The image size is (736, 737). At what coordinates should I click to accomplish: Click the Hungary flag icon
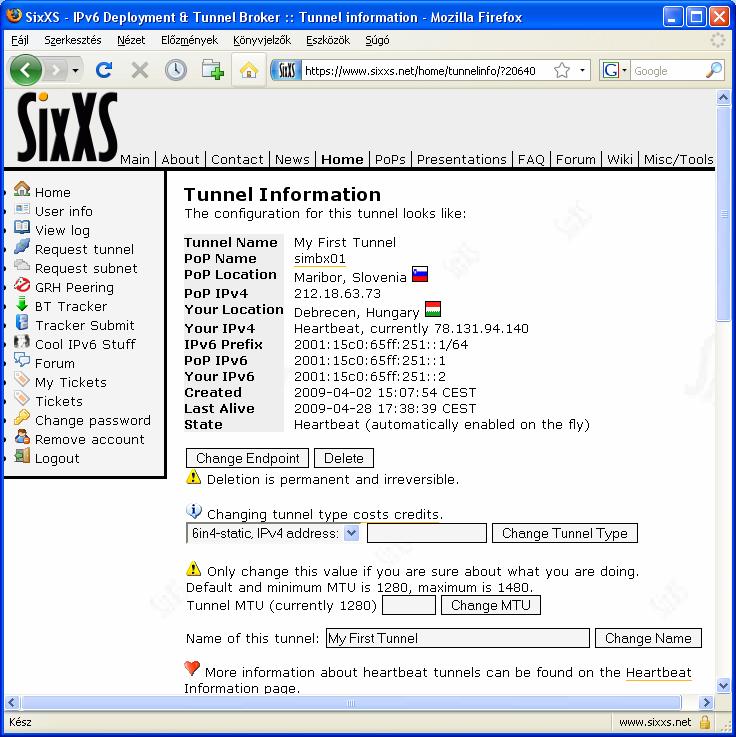coord(433,309)
